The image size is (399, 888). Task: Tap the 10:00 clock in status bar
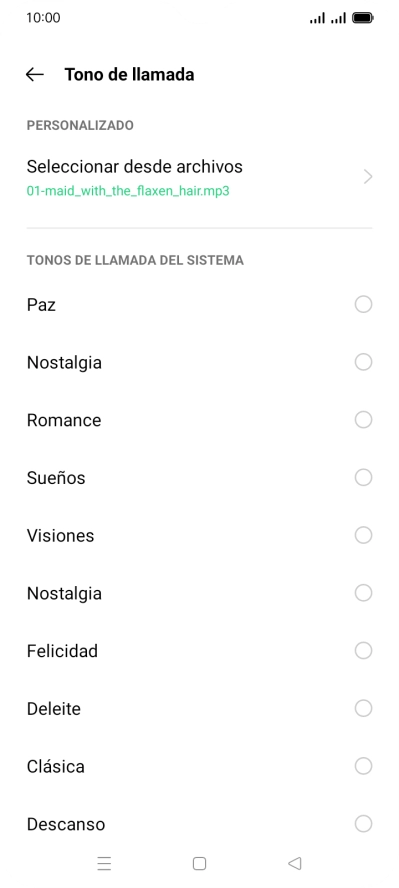tap(43, 18)
